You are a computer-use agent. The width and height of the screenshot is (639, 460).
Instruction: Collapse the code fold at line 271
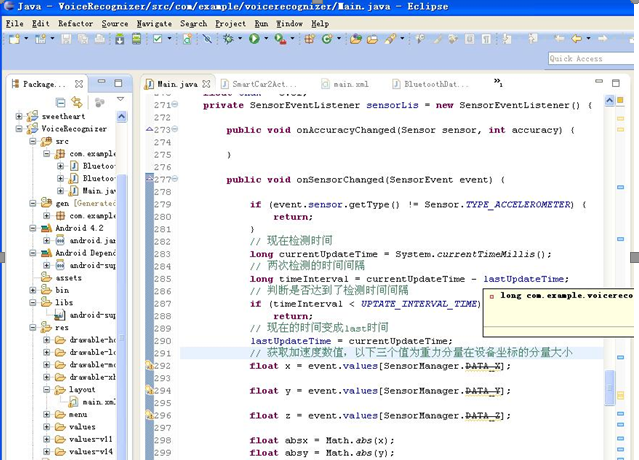(175, 105)
